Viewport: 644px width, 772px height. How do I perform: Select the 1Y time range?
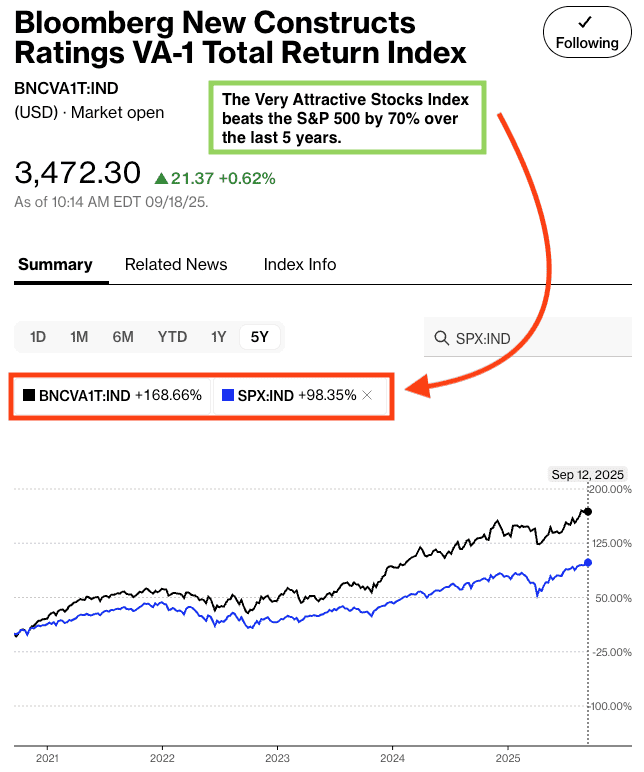(218, 337)
